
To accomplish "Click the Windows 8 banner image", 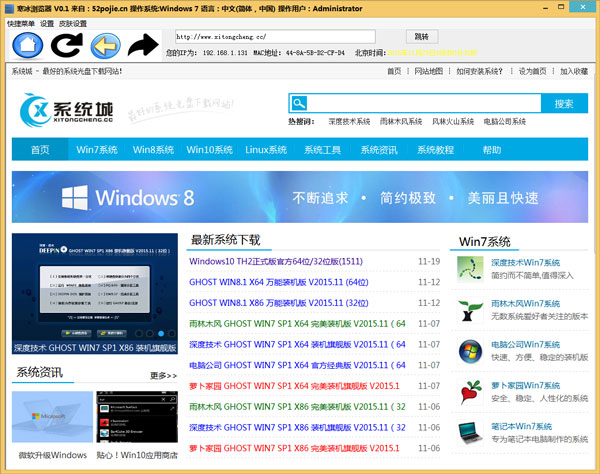I will click(x=300, y=197).
